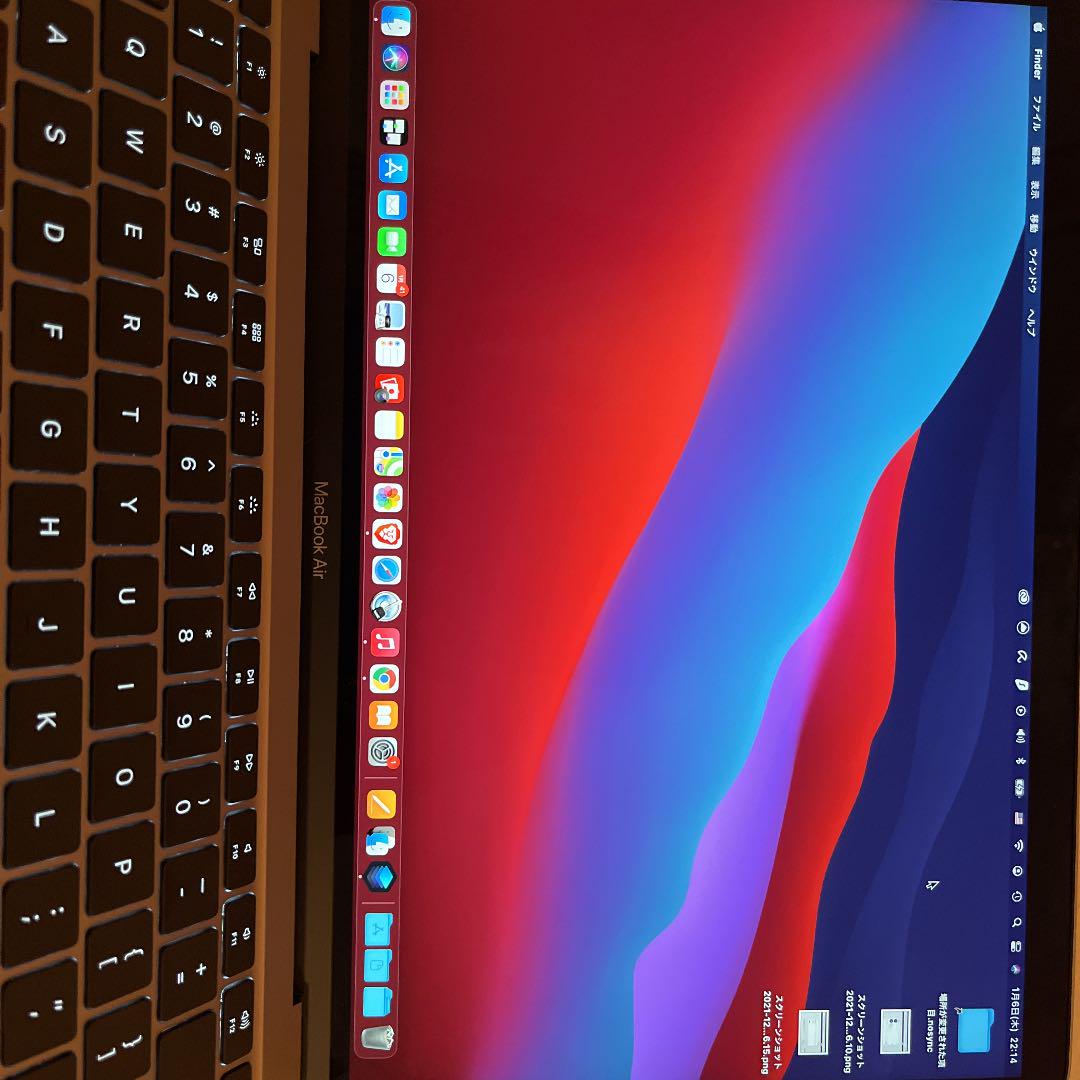Open the ウインドウ menu
The image size is (1080, 1080).
click(1032, 271)
